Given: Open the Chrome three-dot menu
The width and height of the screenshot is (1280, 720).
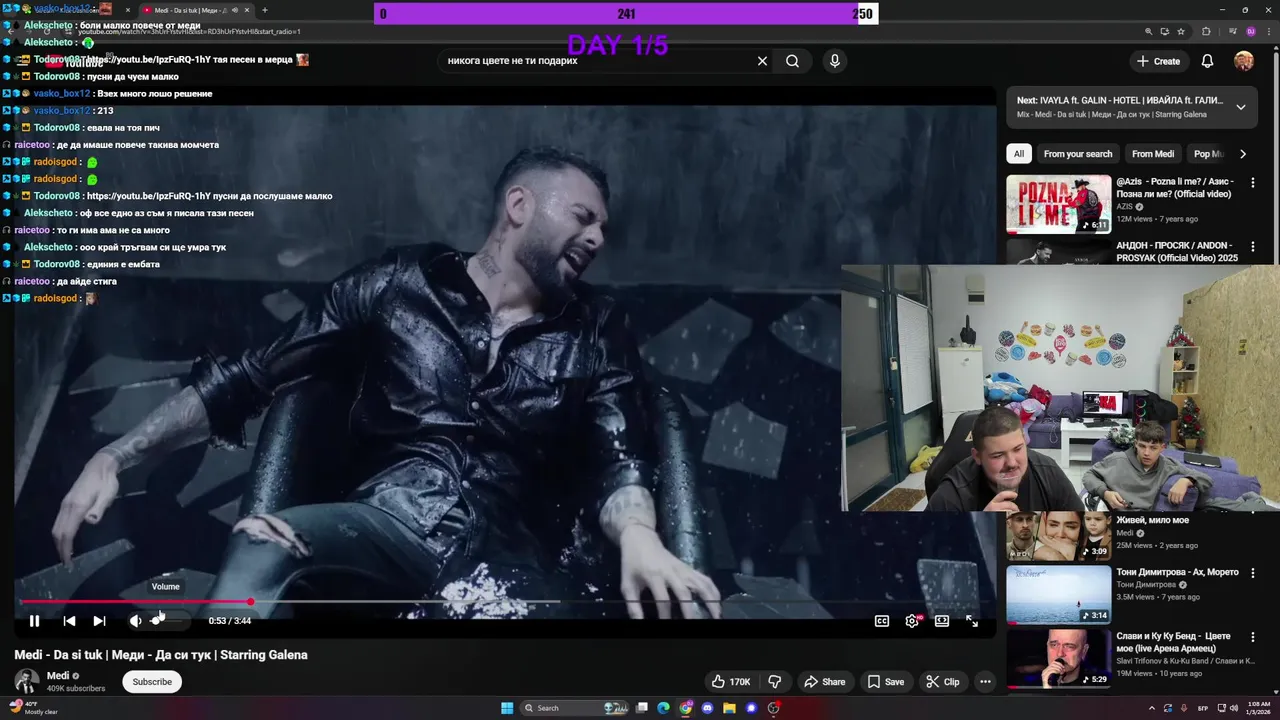Looking at the screenshot, I should click(x=1268, y=32).
